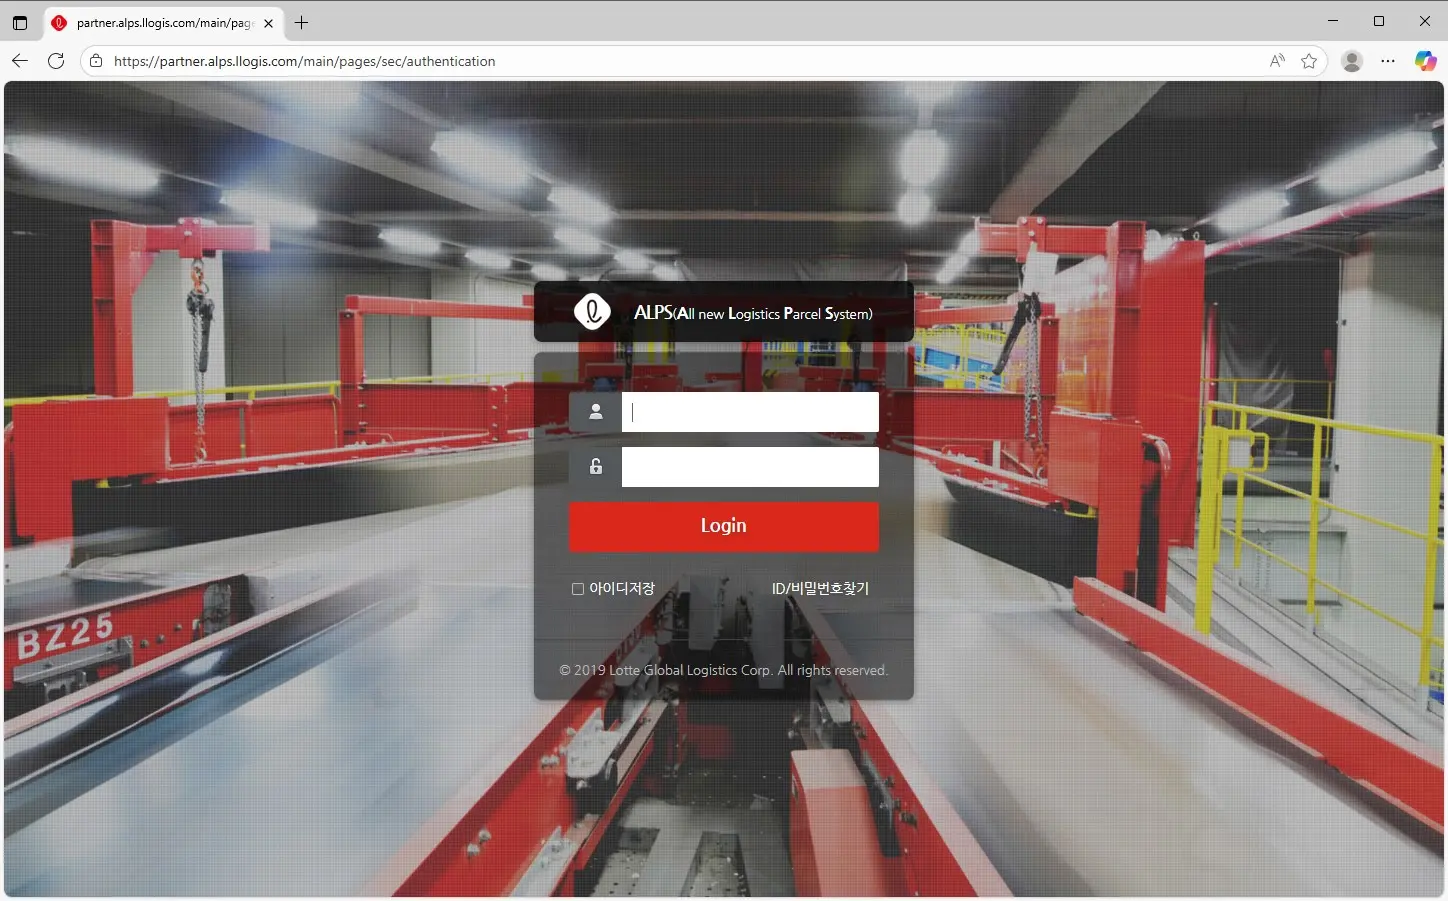
Task: Open the ID/비밀번호찾기 link
Action: (x=820, y=589)
